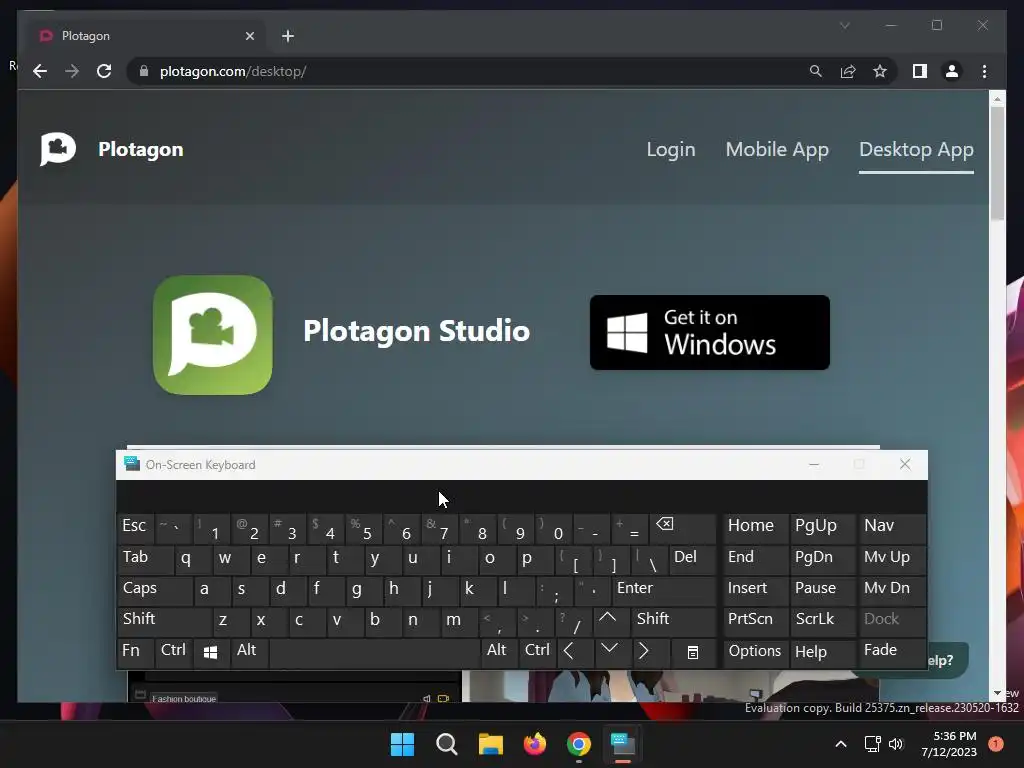
Task: Click the Nav key on On-Screen Keyboard
Action: click(891, 526)
